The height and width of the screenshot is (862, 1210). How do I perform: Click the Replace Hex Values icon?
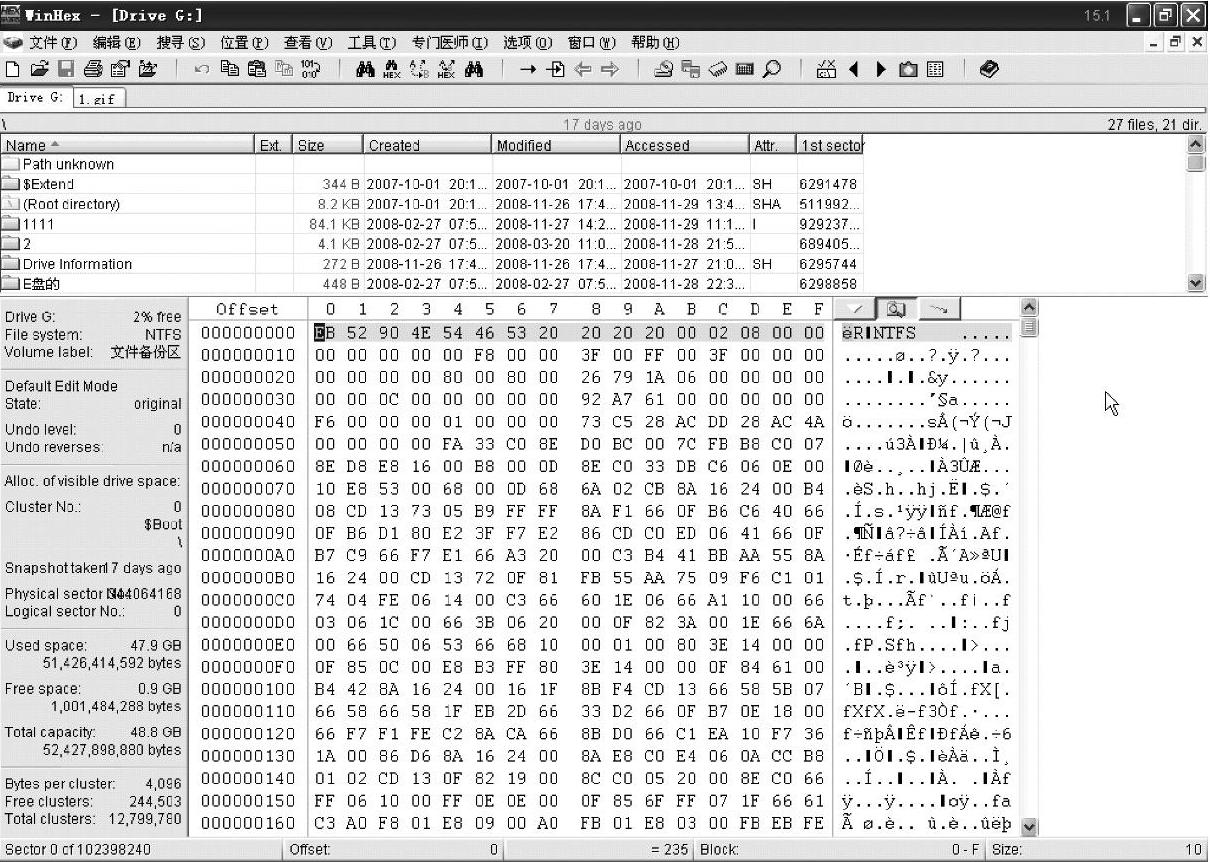[x=446, y=70]
